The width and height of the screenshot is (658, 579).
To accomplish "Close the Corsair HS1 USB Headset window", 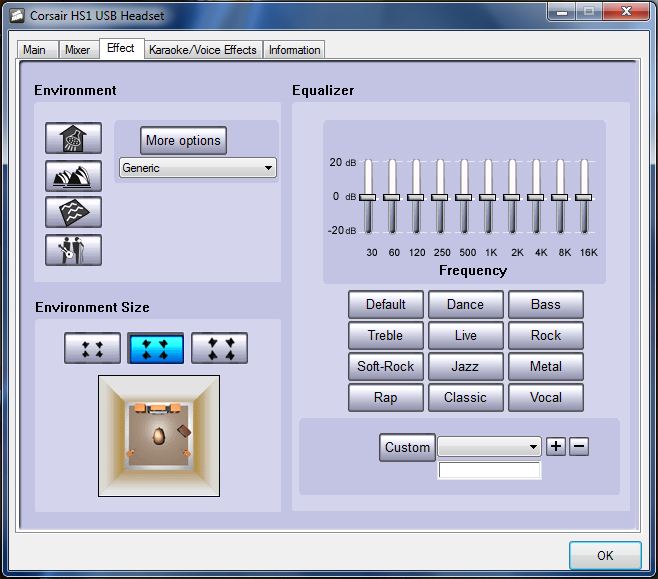I will pyautogui.click(x=626, y=11).
